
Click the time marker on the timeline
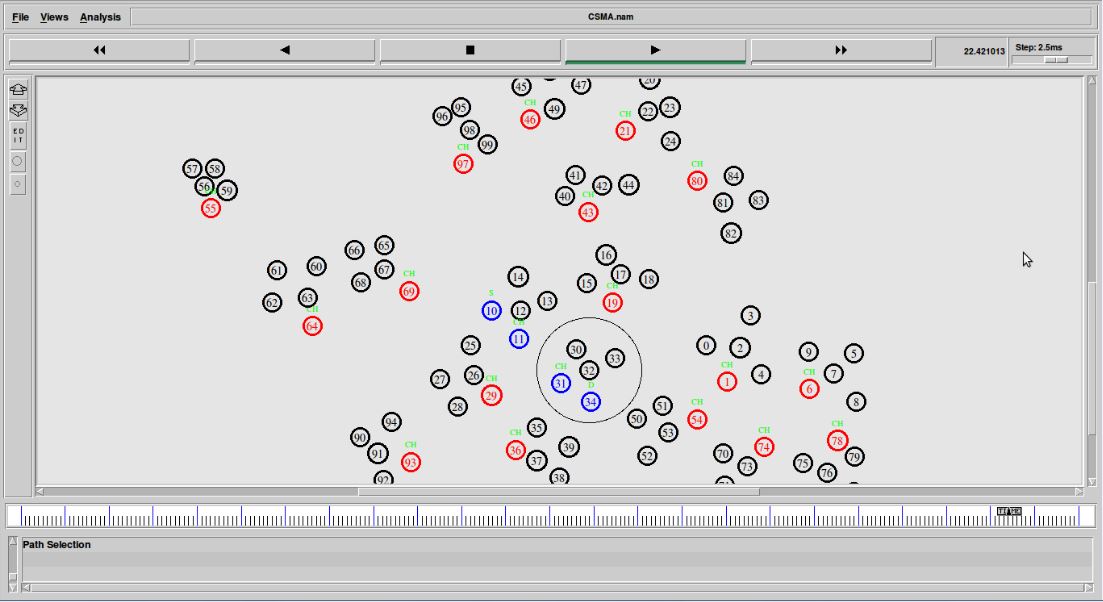click(x=1010, y=512)
